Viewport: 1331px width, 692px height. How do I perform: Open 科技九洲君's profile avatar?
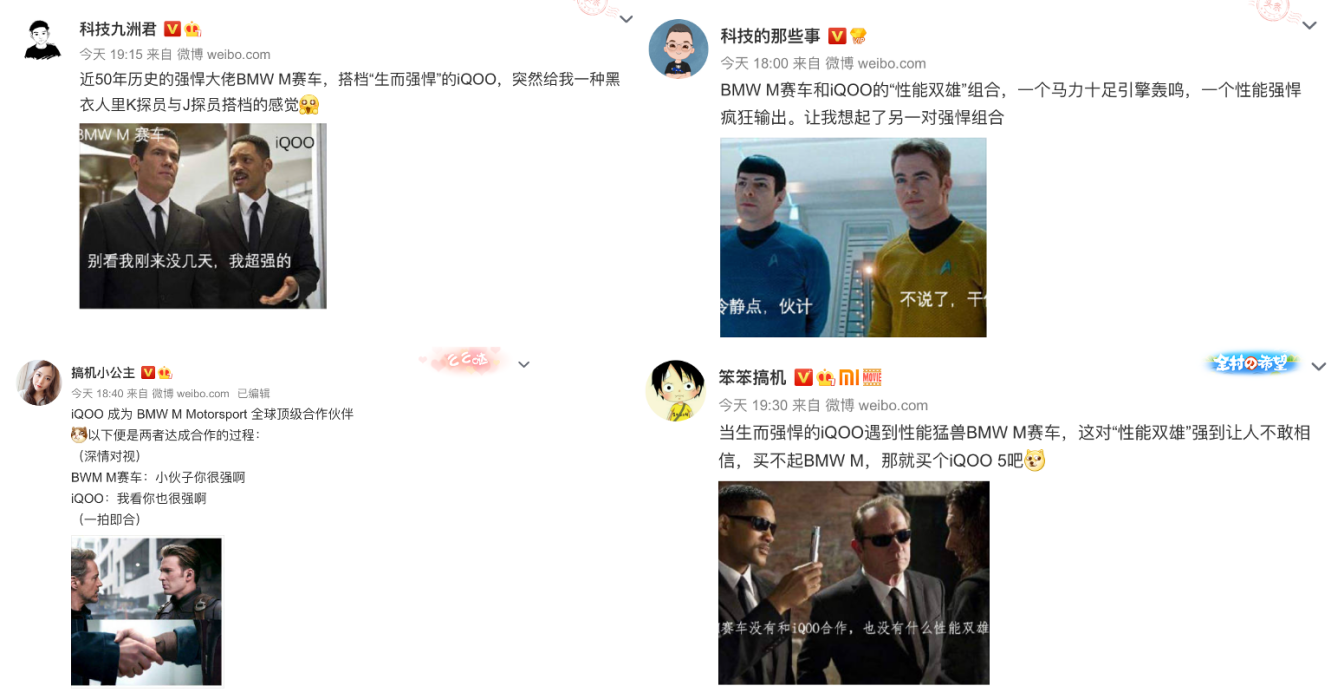click(x=41, y=39)
